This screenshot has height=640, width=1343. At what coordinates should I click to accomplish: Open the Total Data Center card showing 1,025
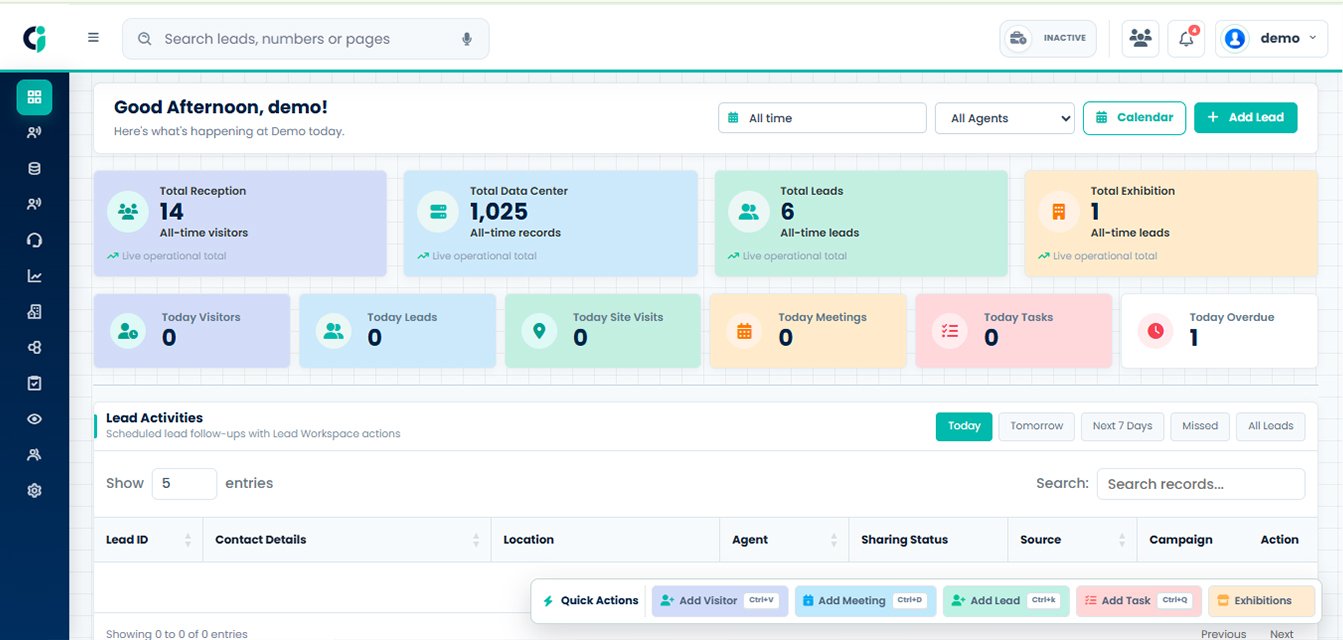(551, 223)
